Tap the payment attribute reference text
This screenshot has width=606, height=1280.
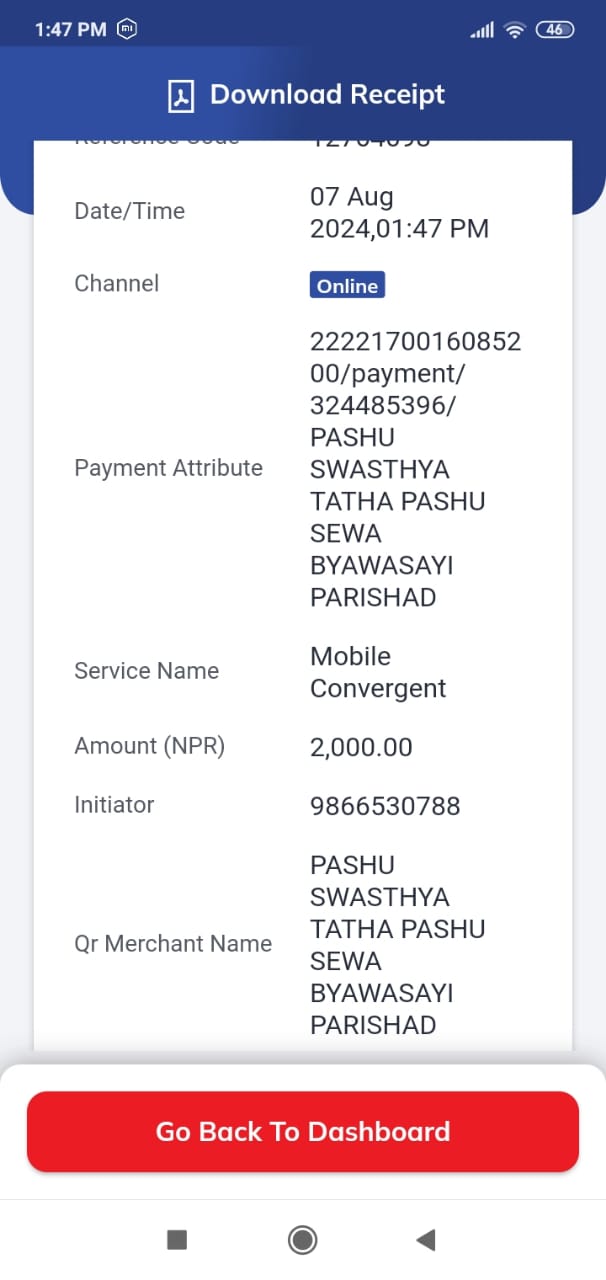pos(416,469)
